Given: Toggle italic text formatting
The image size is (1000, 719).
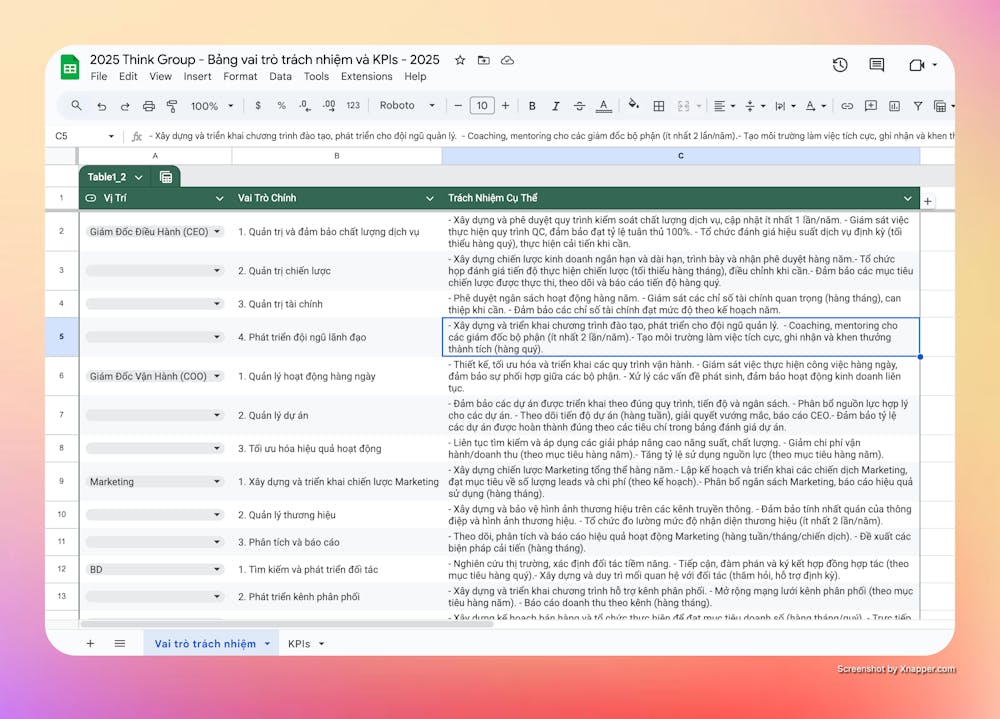Looking at the screenshot, I should (556, 106).
